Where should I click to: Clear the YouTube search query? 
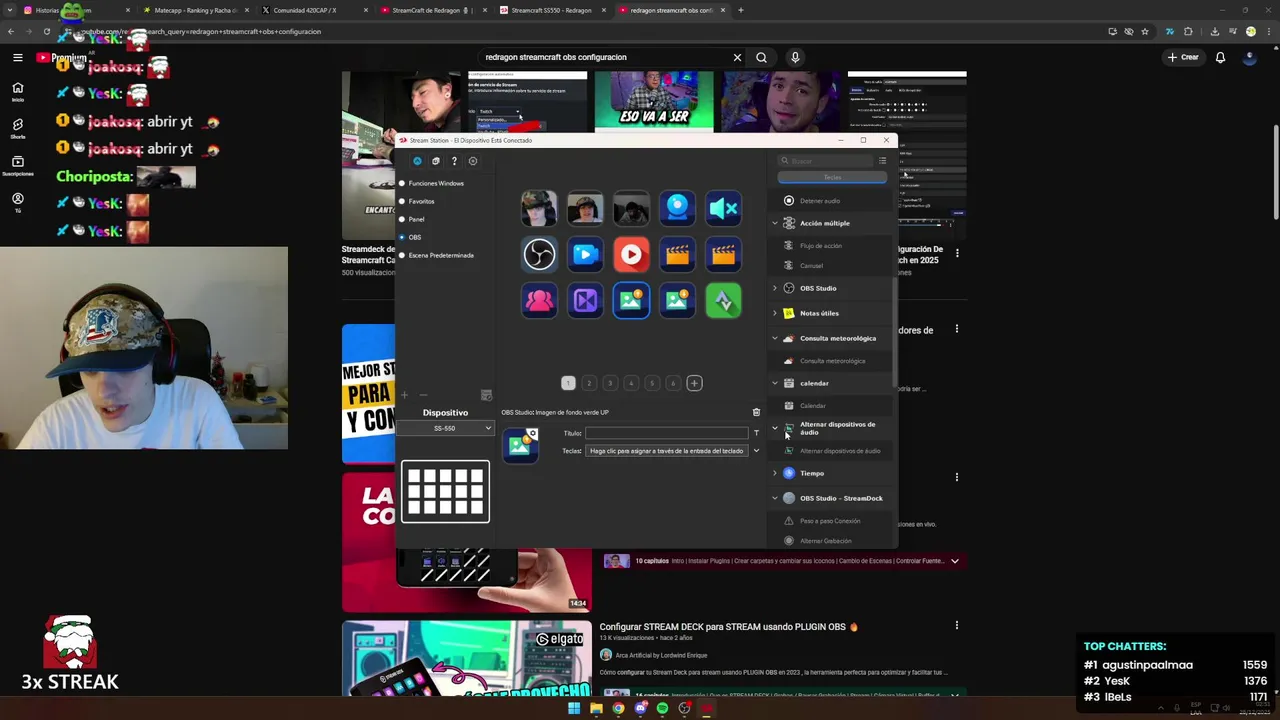click(x=737, y=57)
